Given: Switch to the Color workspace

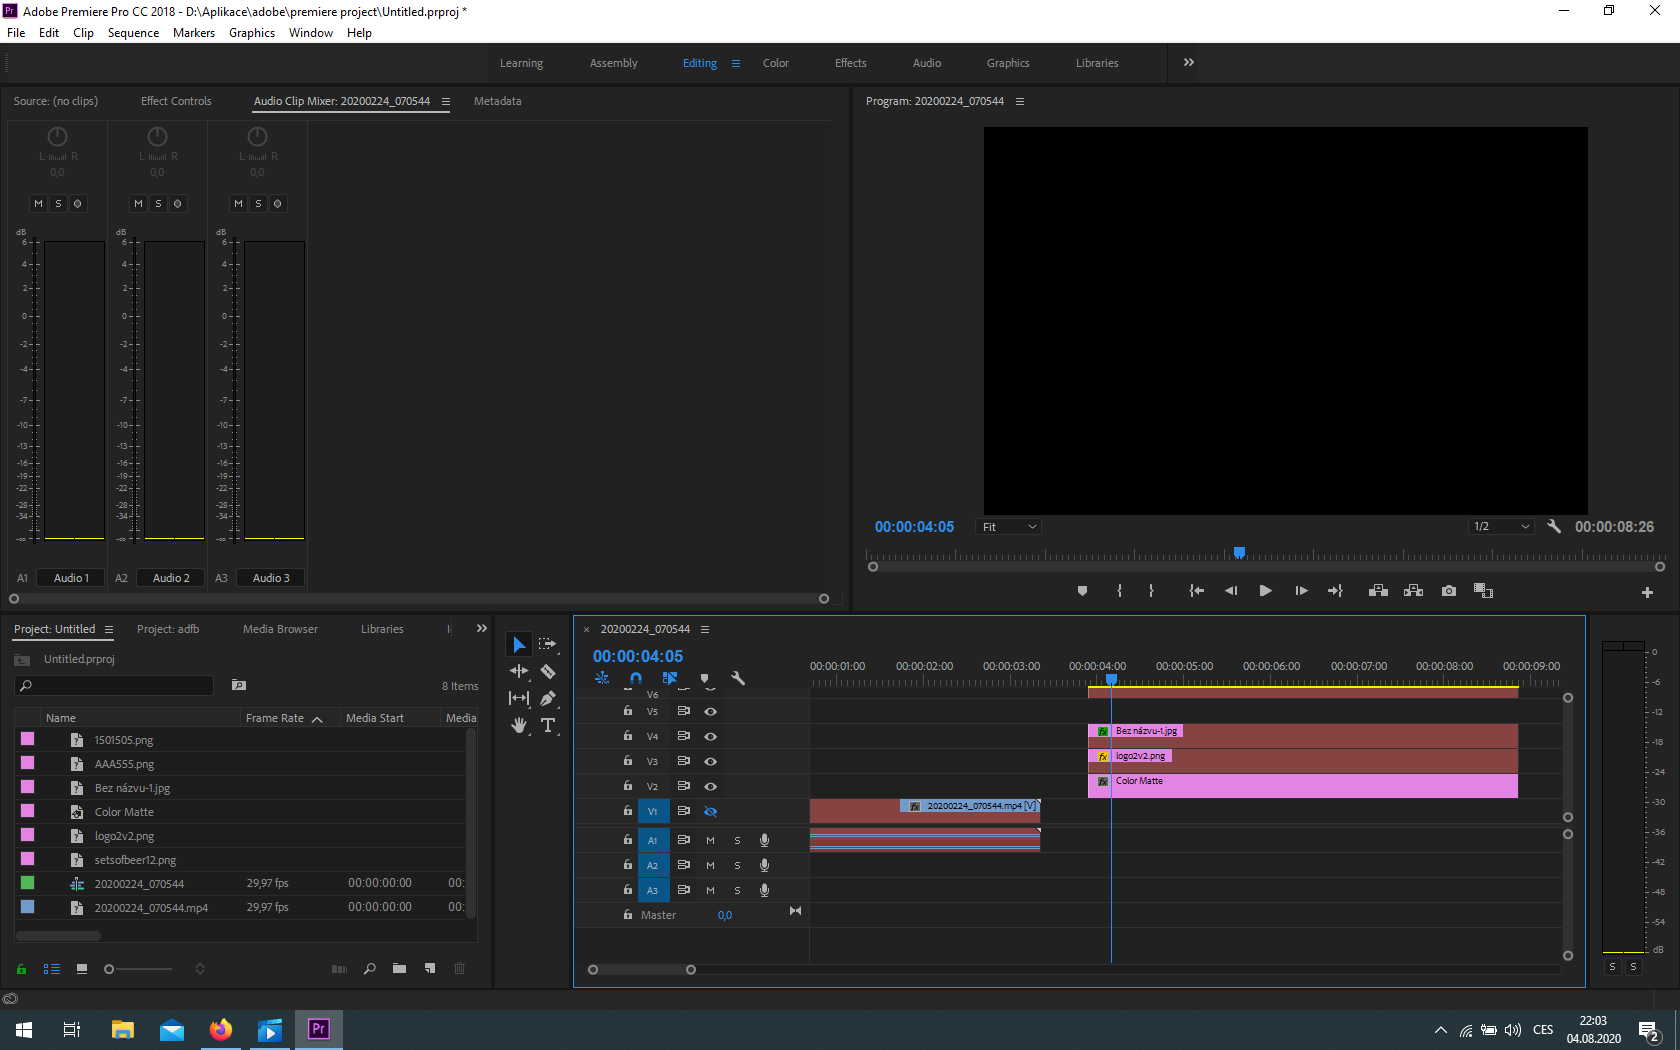Looking at the screenshot, I should coord(776,63).
